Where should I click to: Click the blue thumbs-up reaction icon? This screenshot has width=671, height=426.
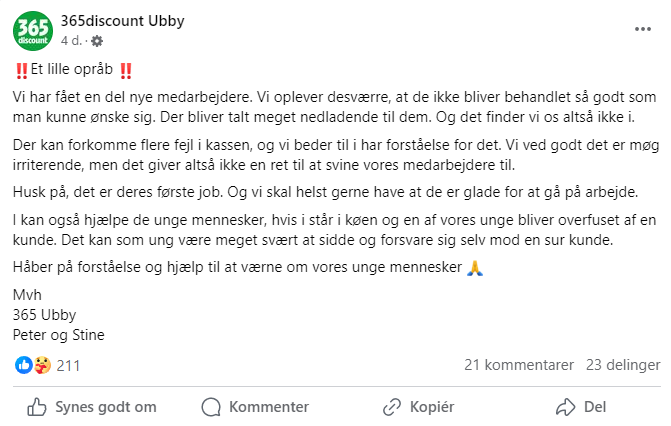click(x=24, y=366)
